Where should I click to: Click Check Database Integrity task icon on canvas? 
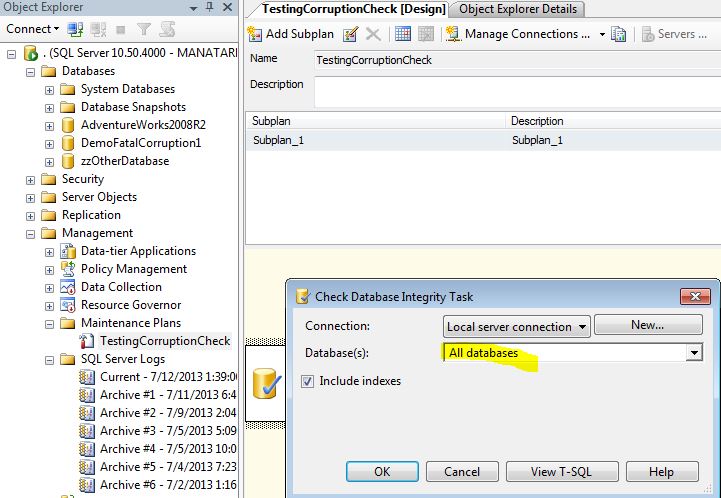pyautogui.click(x=267, y=384)
